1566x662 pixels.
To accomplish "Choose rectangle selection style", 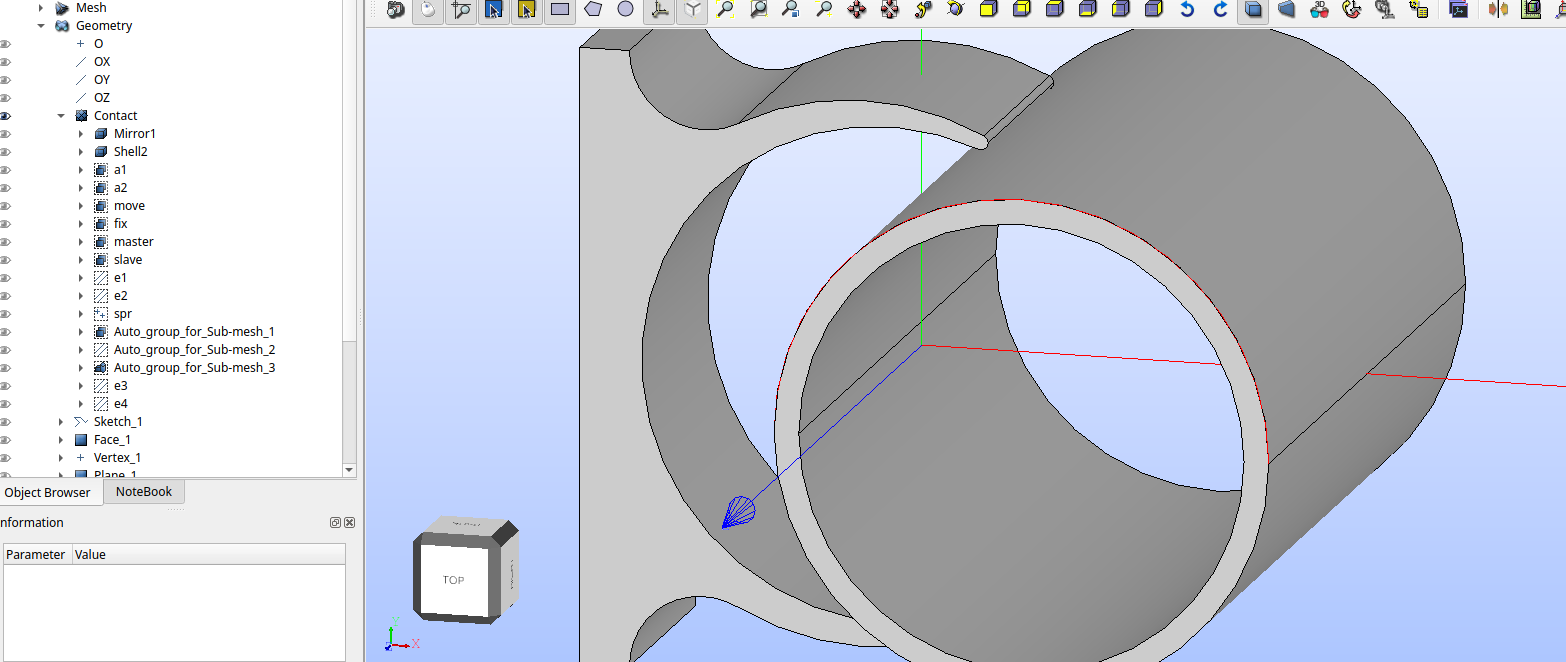I will point(560,10).
